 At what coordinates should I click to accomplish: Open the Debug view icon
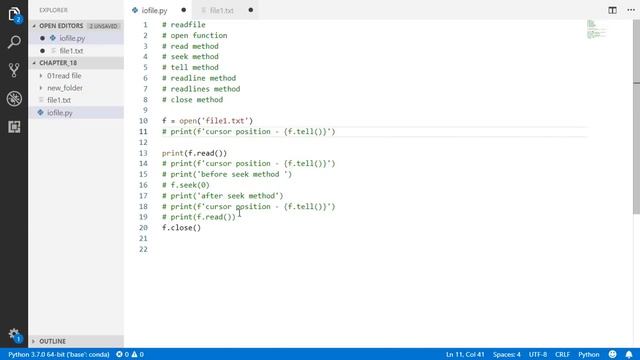click(x=14, y=98)
